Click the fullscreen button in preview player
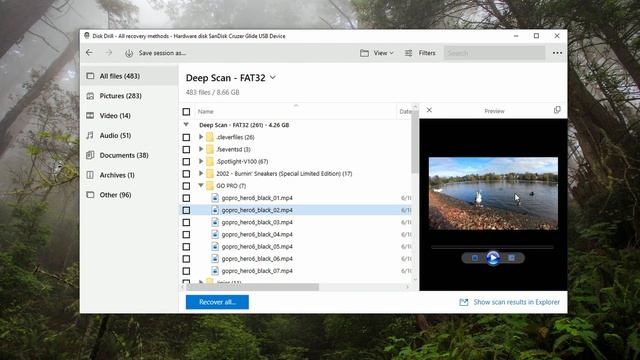This screenshot has height=360, width=640. 511,258
